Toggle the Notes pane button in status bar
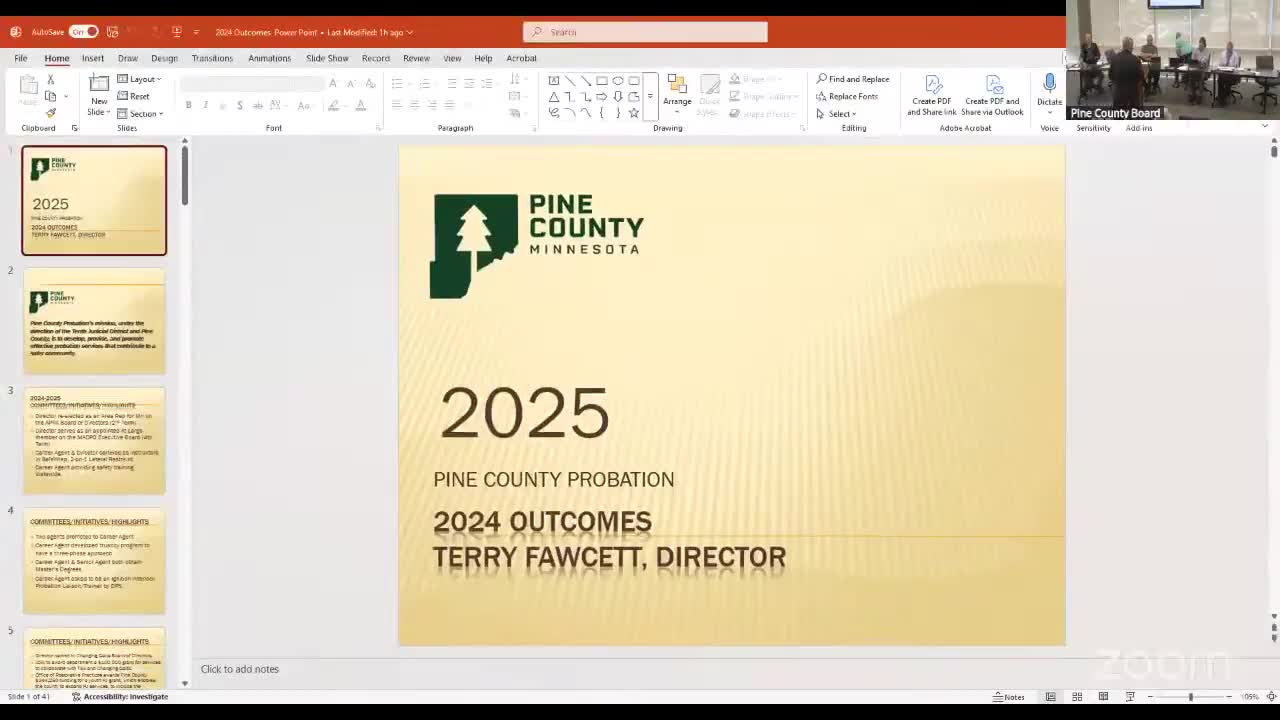The image size is (1280, 720). (x=1009, y=697)
